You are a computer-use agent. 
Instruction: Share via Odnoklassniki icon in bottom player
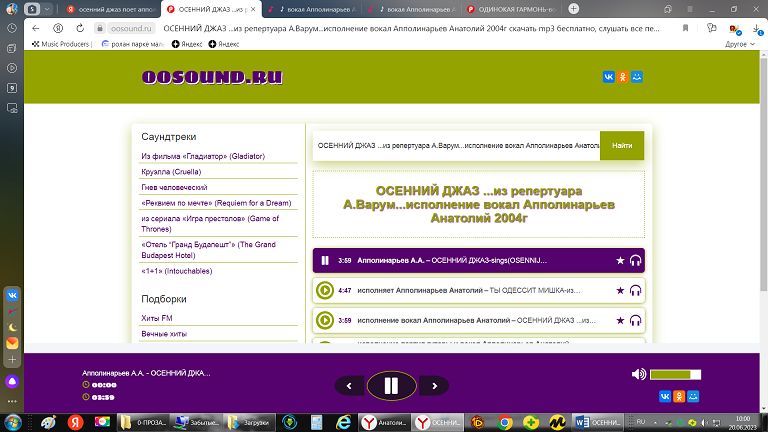click(x=679, y=396)
